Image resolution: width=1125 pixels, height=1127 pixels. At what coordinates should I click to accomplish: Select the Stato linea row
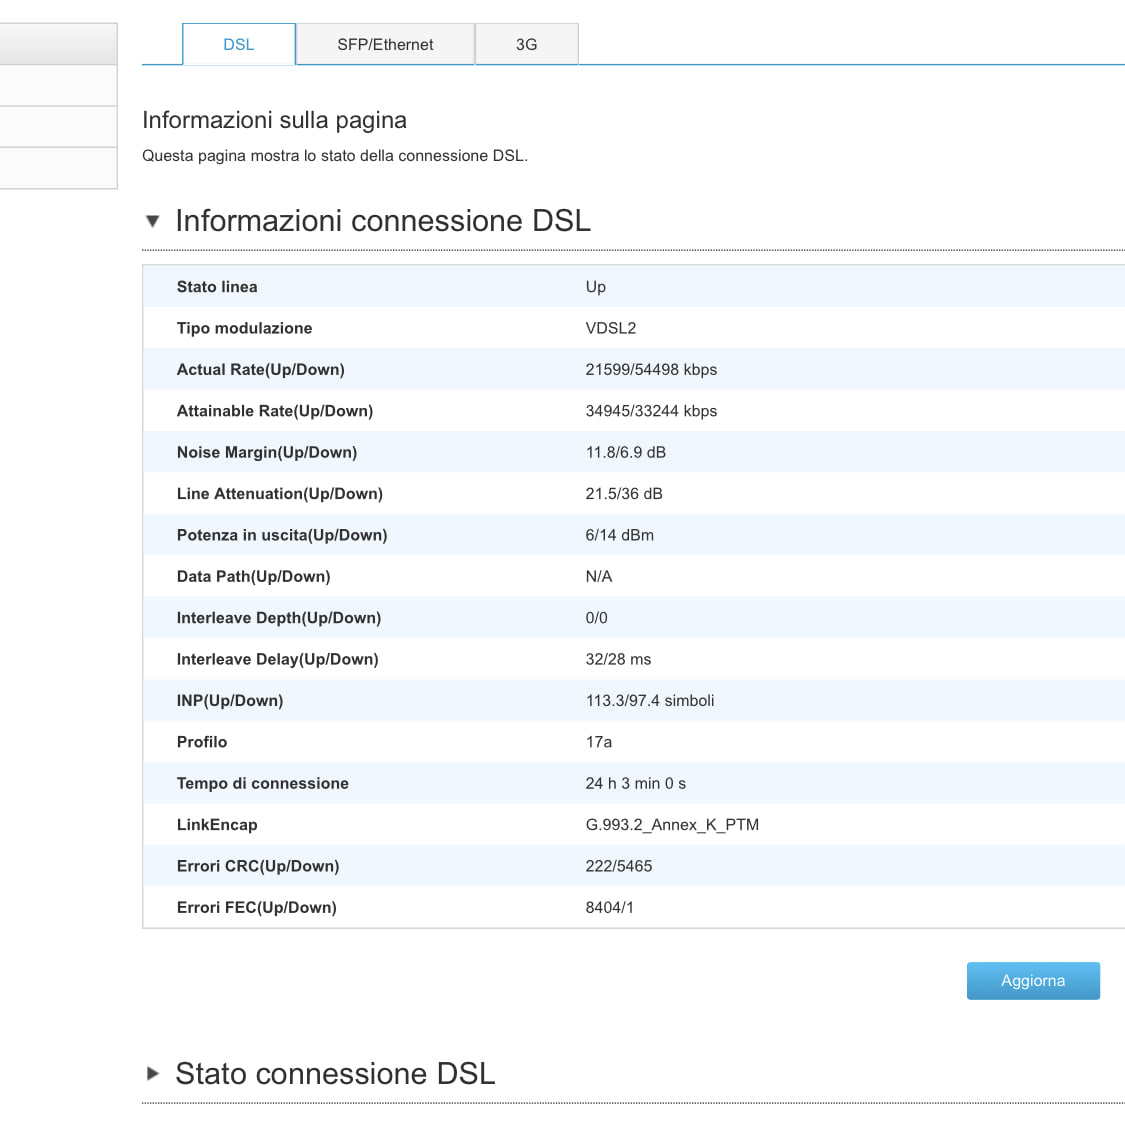coord(633,287)
